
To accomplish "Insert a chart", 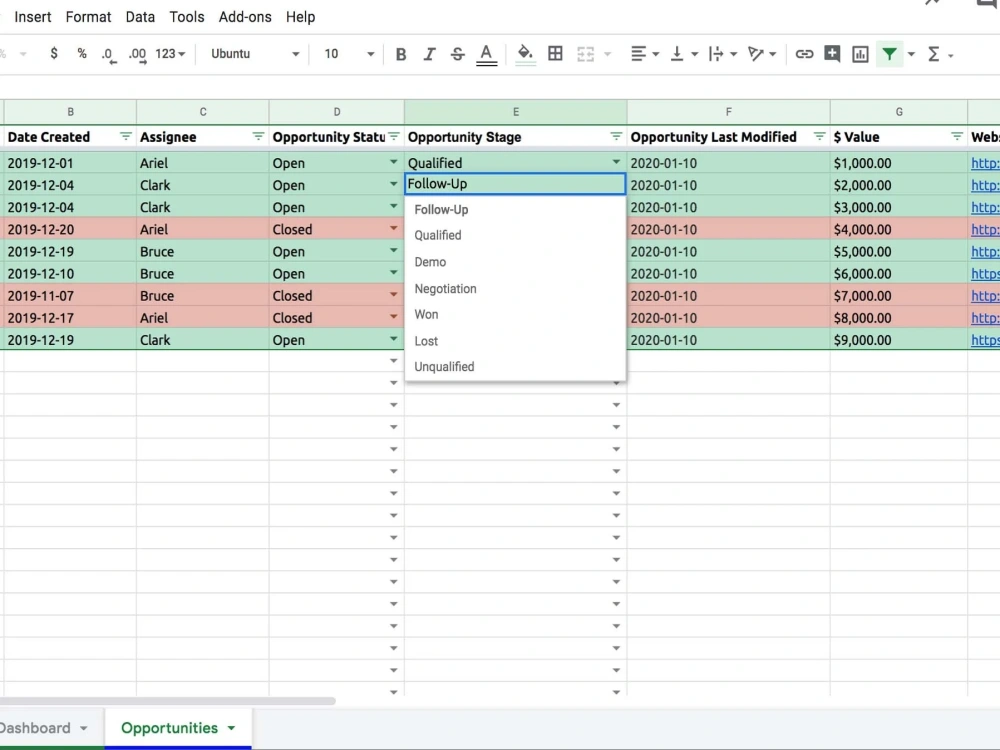I will [x=860, y=54].
